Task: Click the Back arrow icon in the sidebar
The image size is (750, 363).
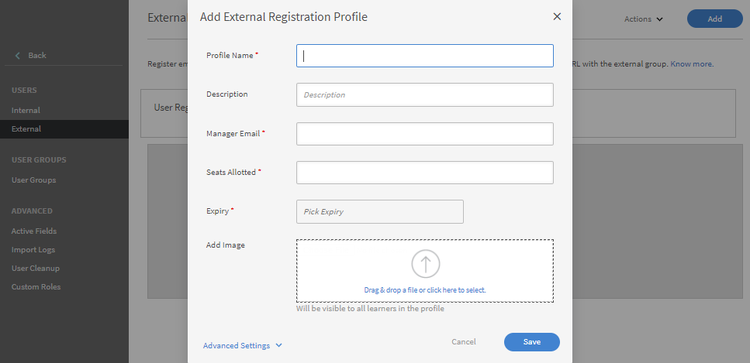Action: 18,55
